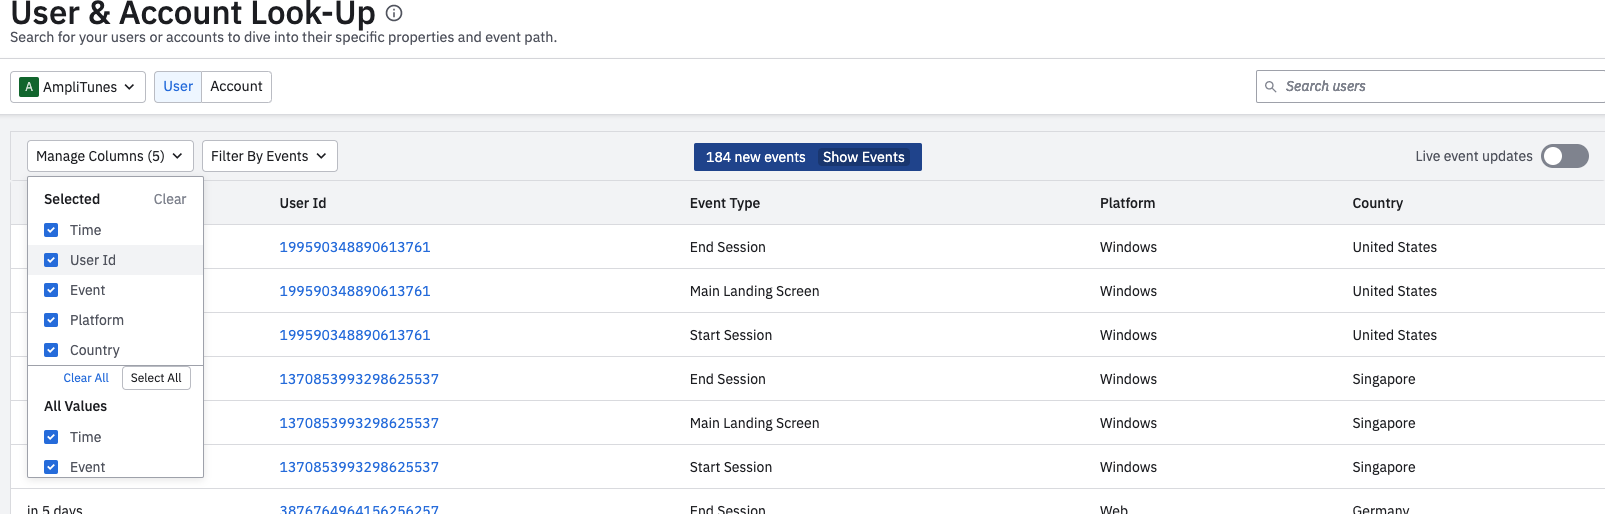Focus the Search users input field
This screenshot has width=1605, height=514.
coord(1440,87)
